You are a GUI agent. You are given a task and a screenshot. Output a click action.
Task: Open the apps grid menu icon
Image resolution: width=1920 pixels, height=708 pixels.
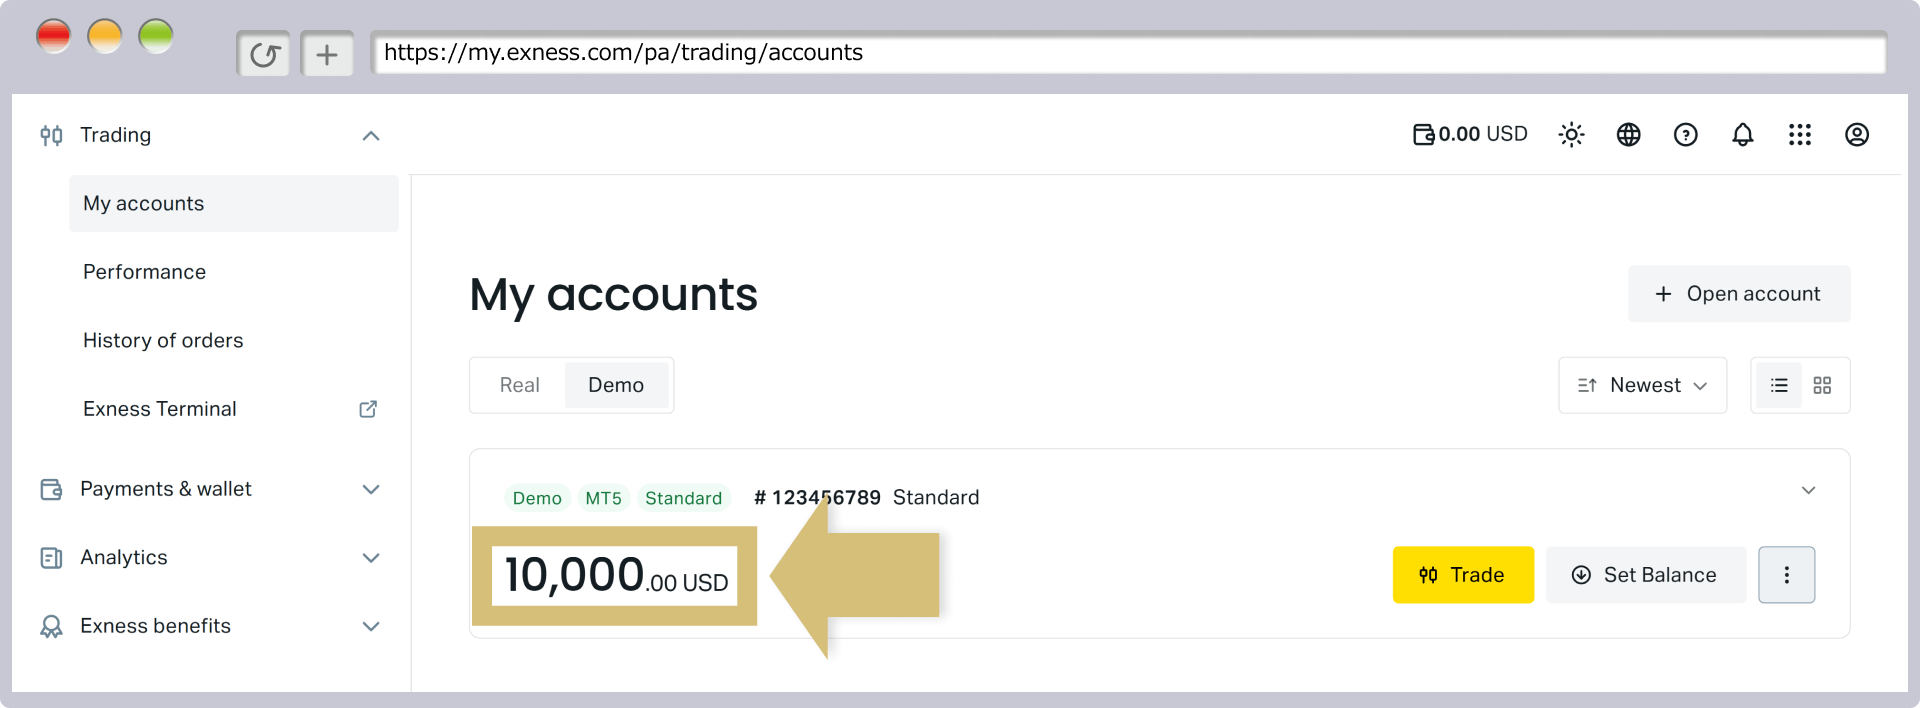1799,134
